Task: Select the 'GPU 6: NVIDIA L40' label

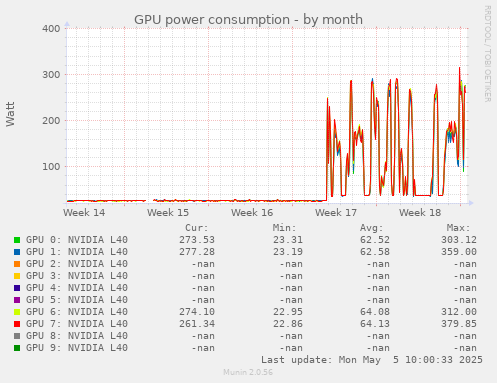Action: [77, 312]
